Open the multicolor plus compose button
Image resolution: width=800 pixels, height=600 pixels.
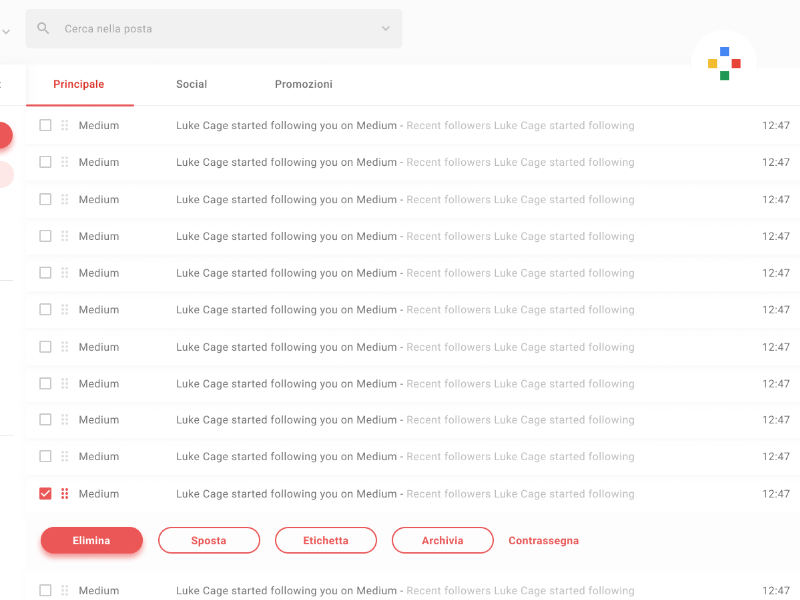point(724,63)
